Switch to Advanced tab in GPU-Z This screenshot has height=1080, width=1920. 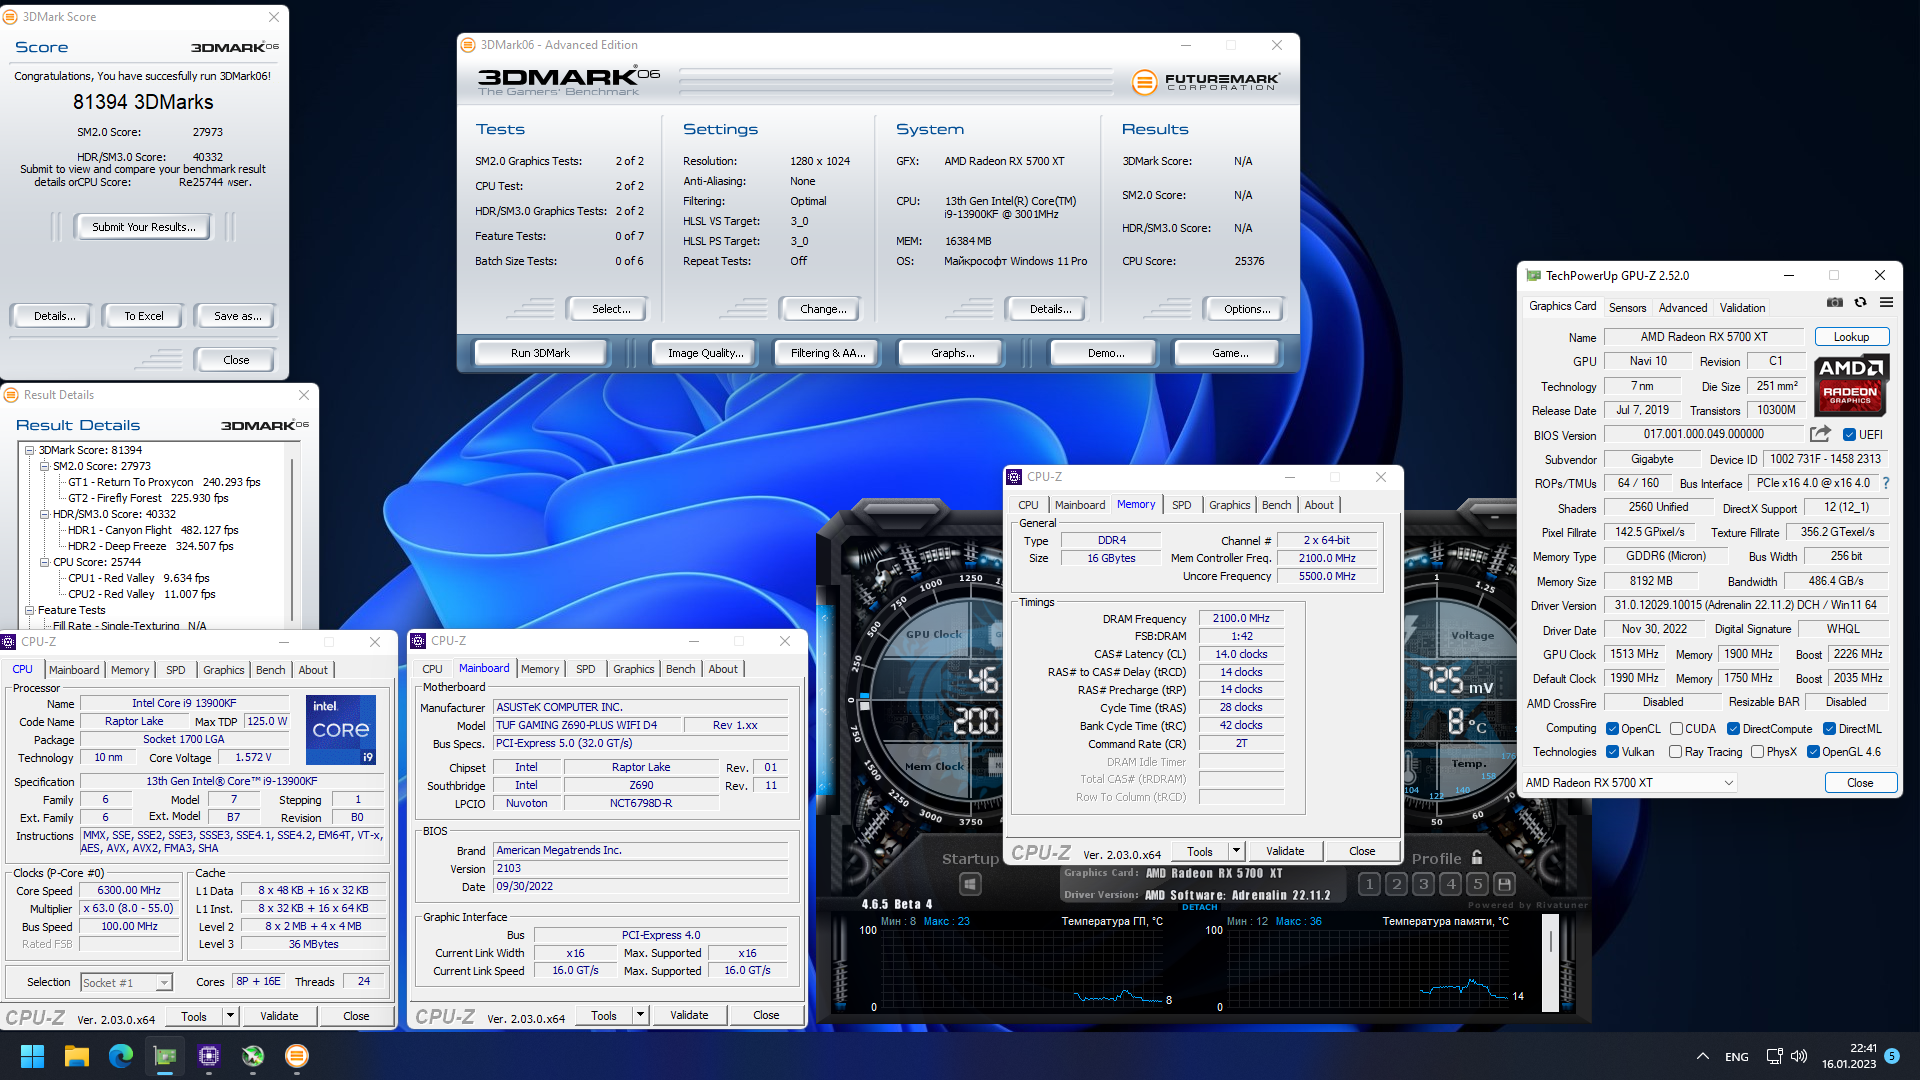tap(1683, 308)
